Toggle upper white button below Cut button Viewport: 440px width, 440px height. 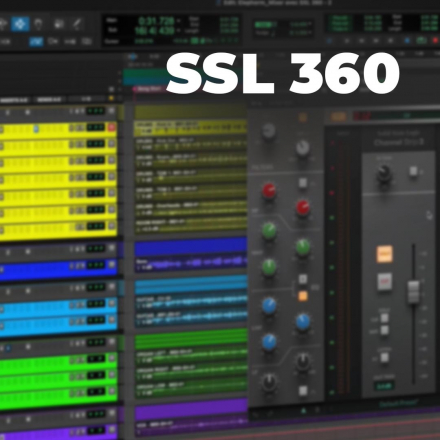[384, 318]
